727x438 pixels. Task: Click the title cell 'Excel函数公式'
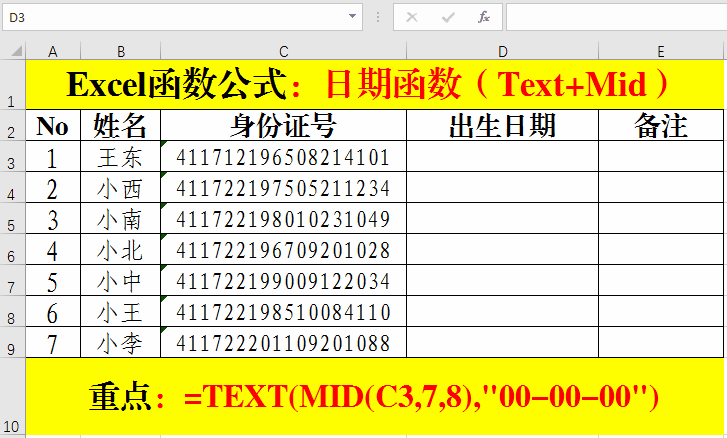[375, 84]
